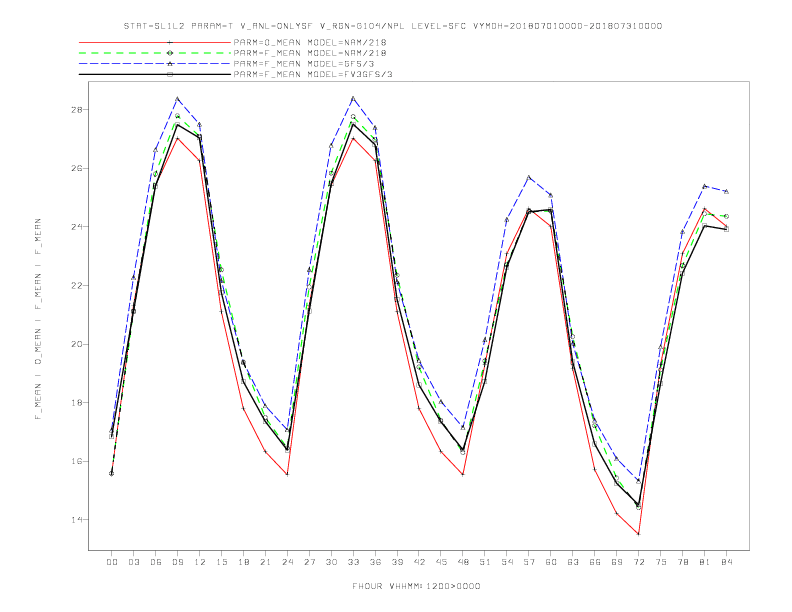792x612 pixels.
Task: Click the blue triangle marker at hour 84
Action: 726,191
